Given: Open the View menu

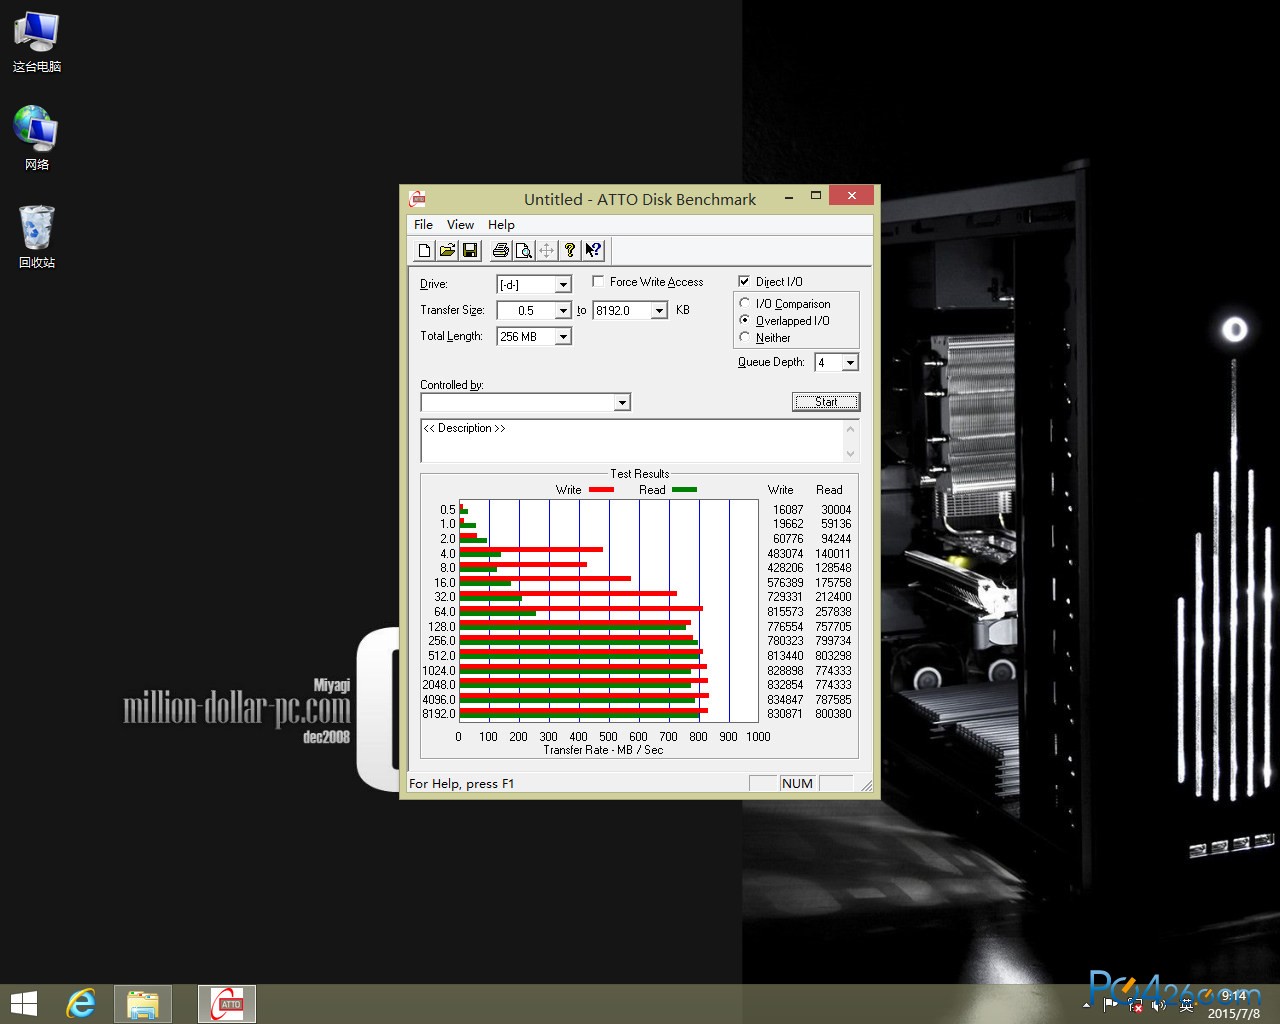Looking at the screenshot, I should point(460,225).
